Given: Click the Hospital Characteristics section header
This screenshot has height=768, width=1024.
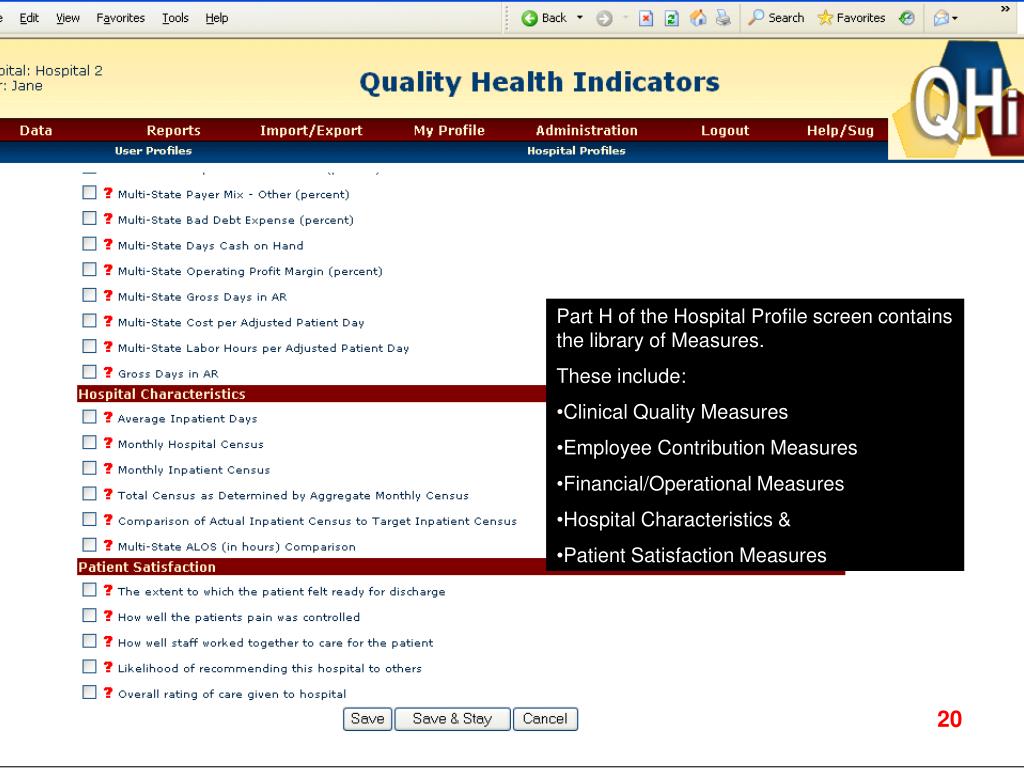Looking at the screenshot, I should [x=311, y=394].
